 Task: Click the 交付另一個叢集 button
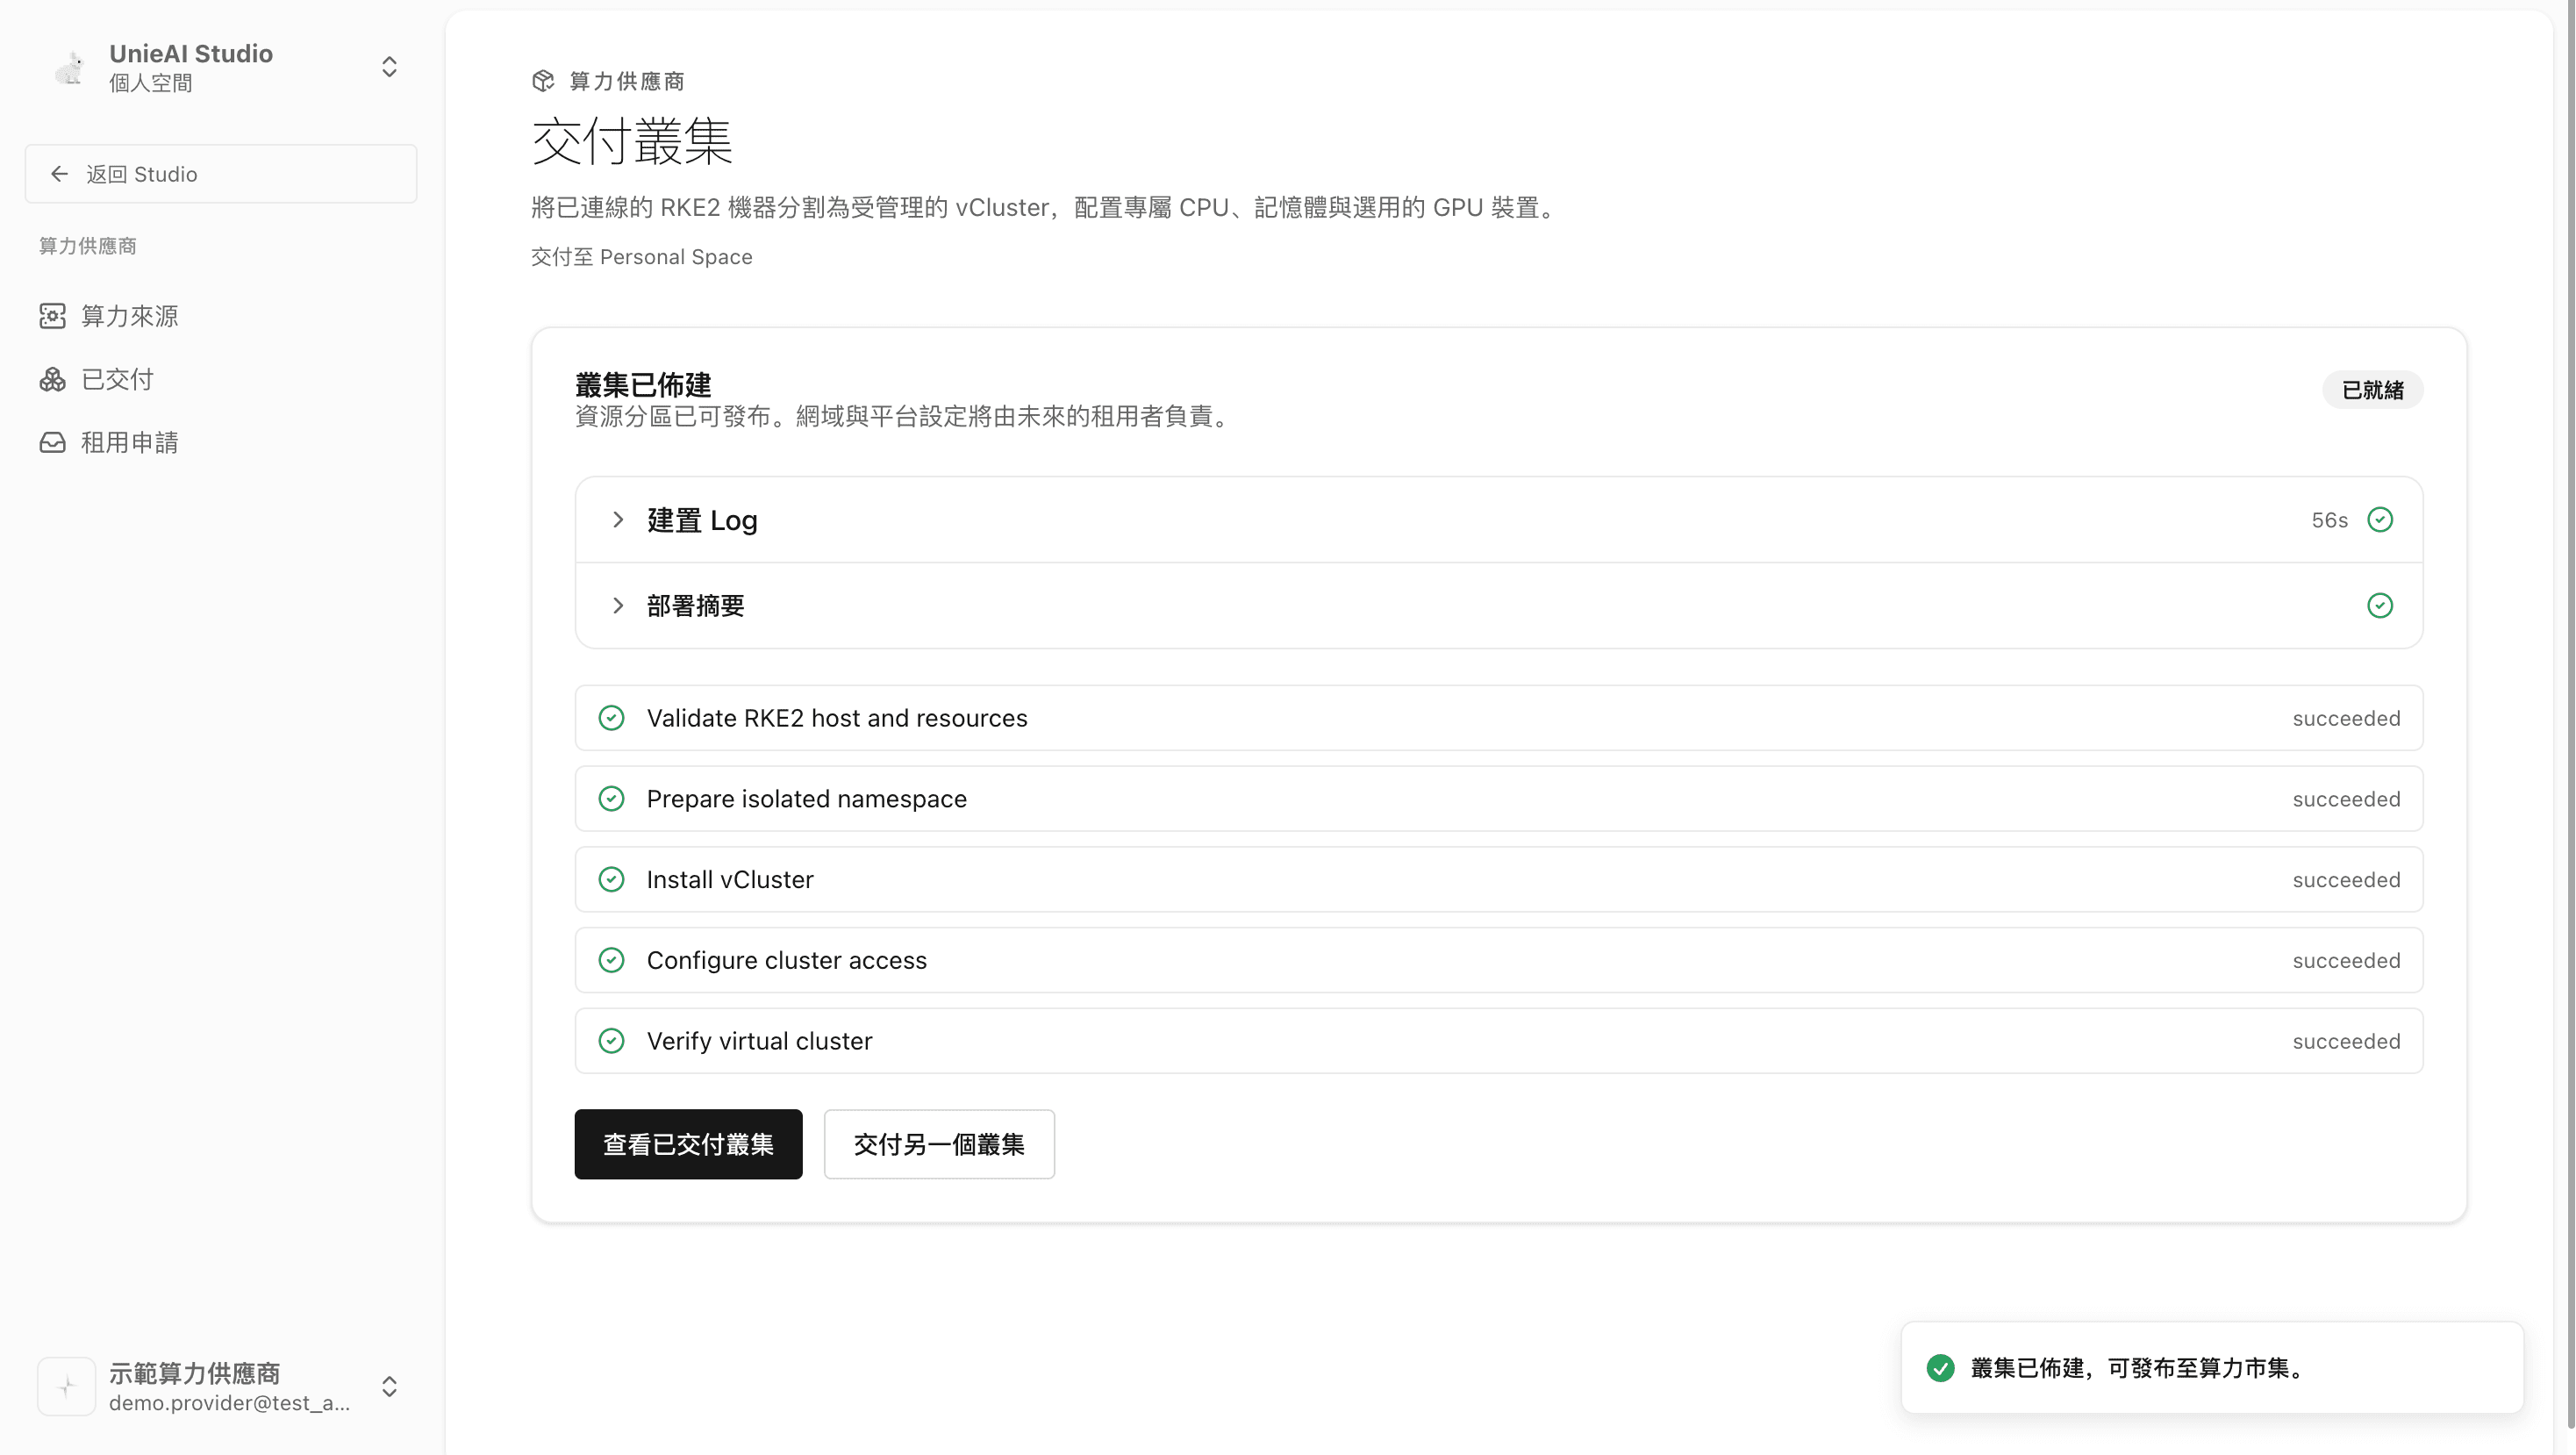pyautogui.click(x=939, y=1144)
